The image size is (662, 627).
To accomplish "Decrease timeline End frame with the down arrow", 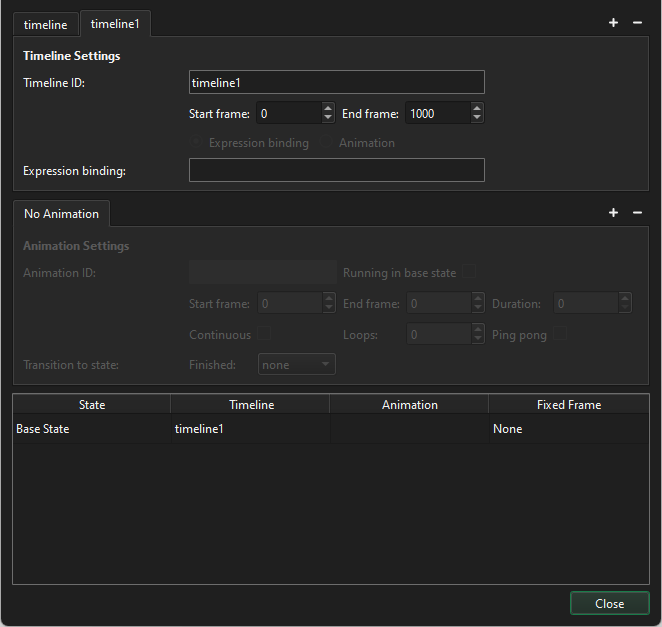I will pyautogui.click(x=477, y=119).
